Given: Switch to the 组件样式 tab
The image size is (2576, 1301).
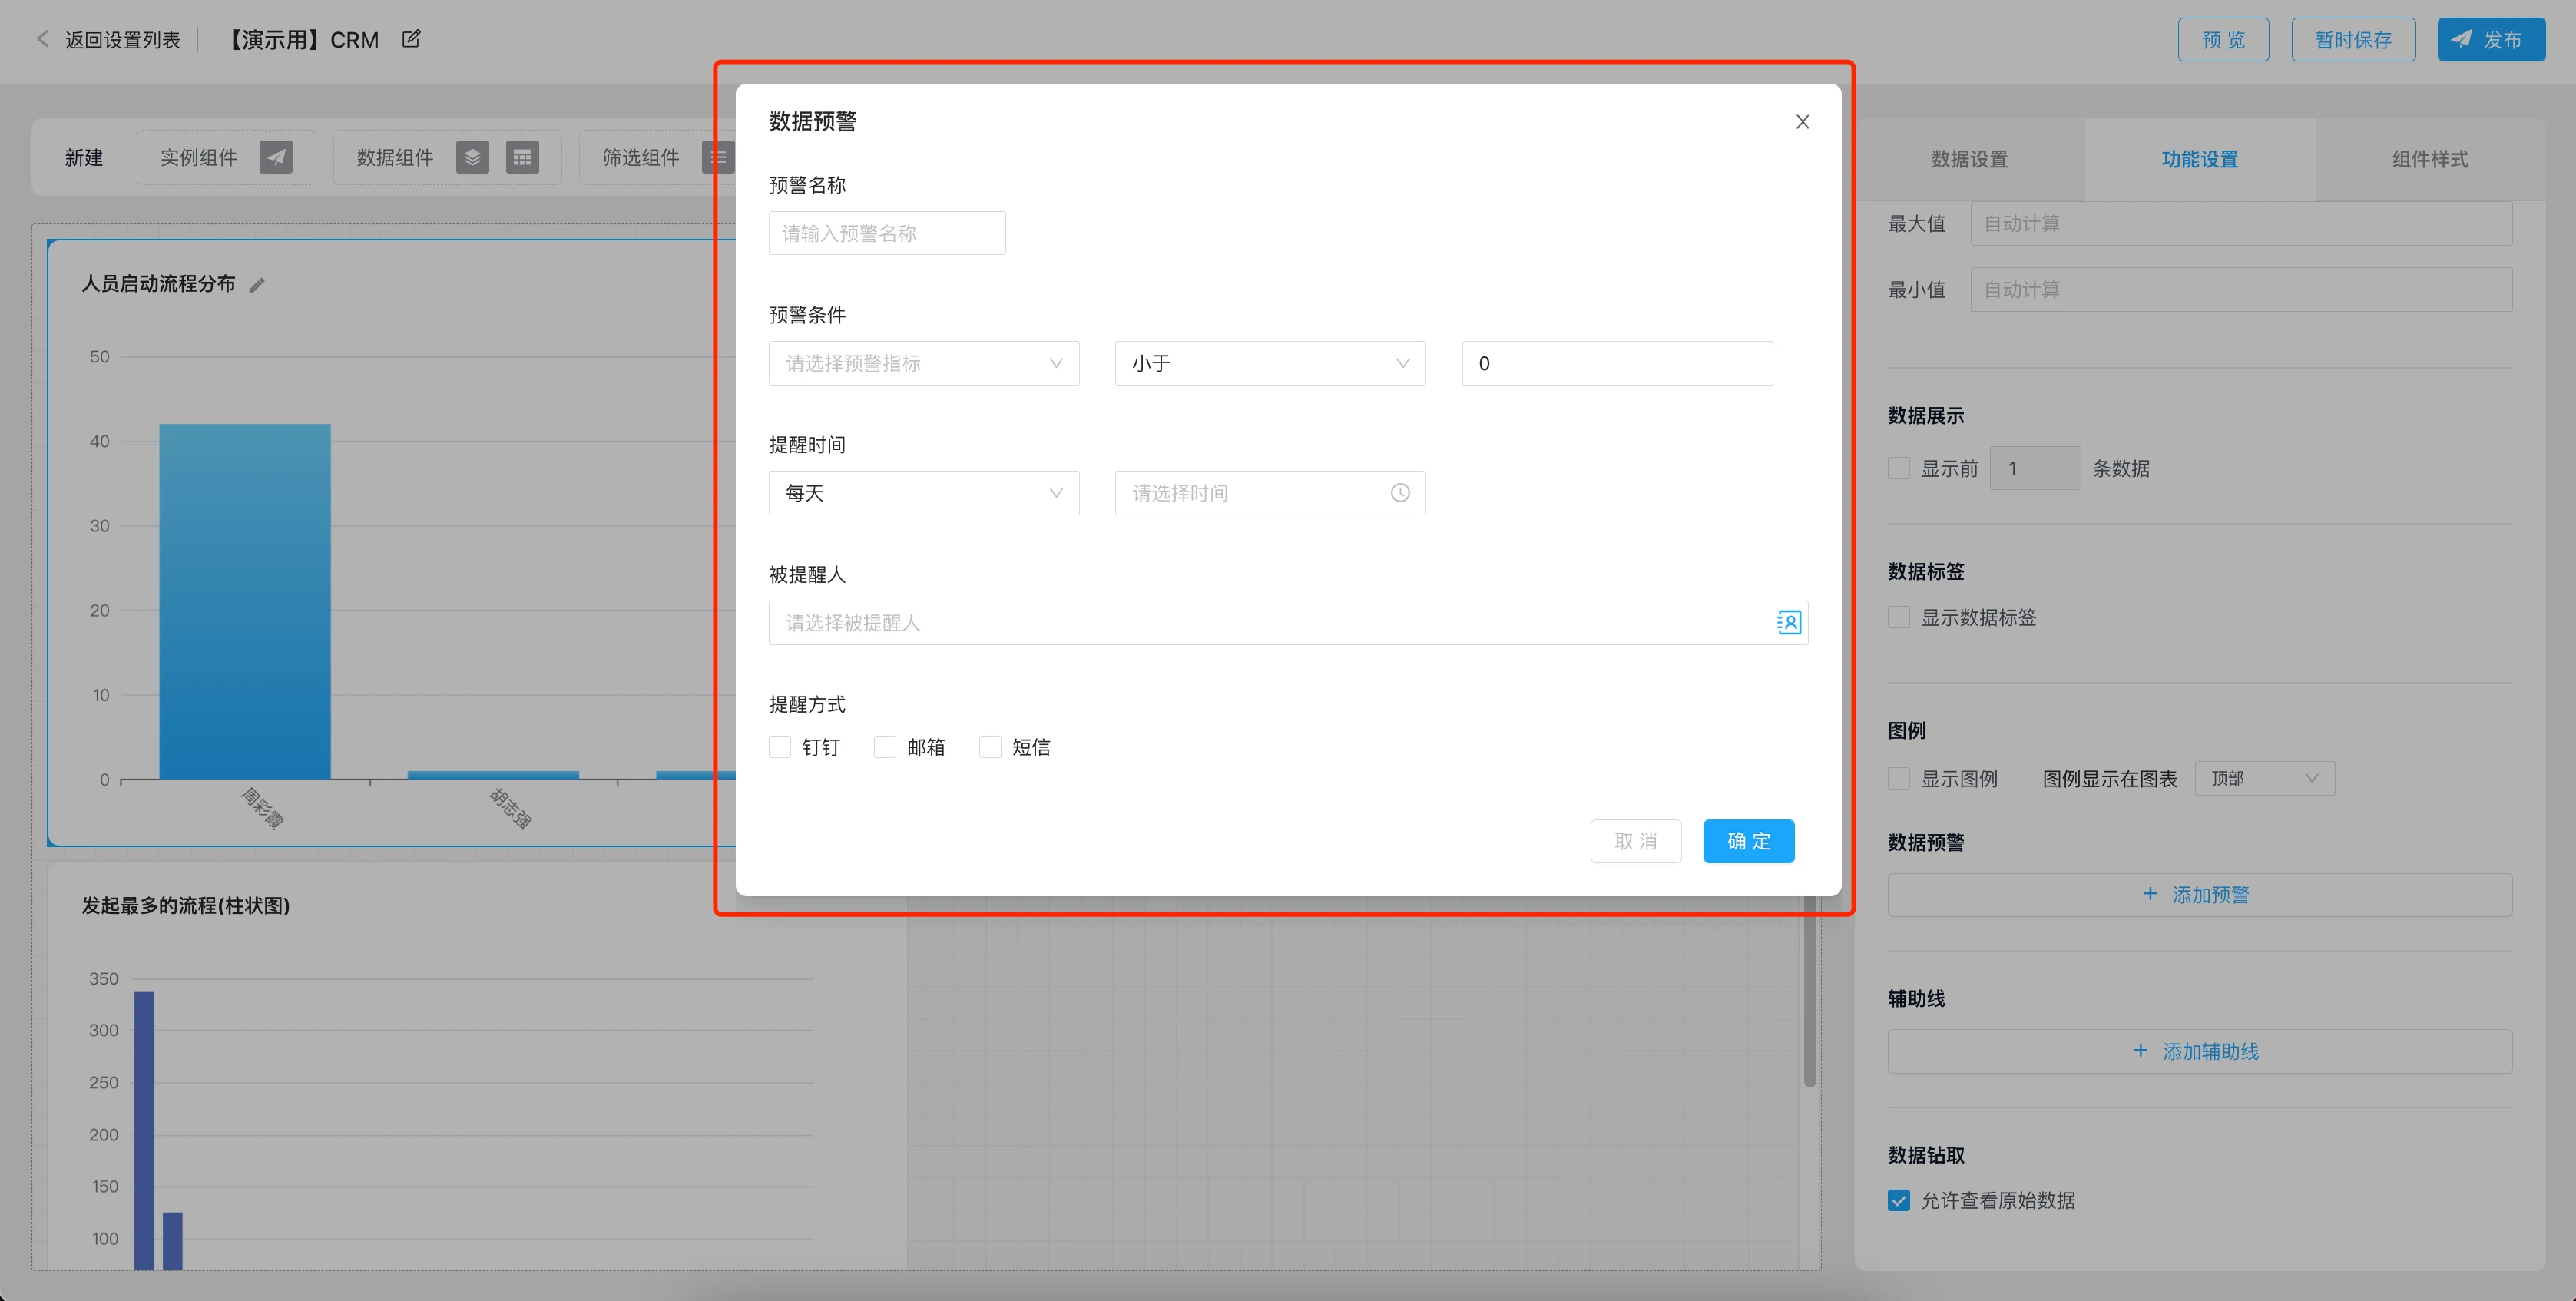Looking at the screenshot, I should point(2429,159).
